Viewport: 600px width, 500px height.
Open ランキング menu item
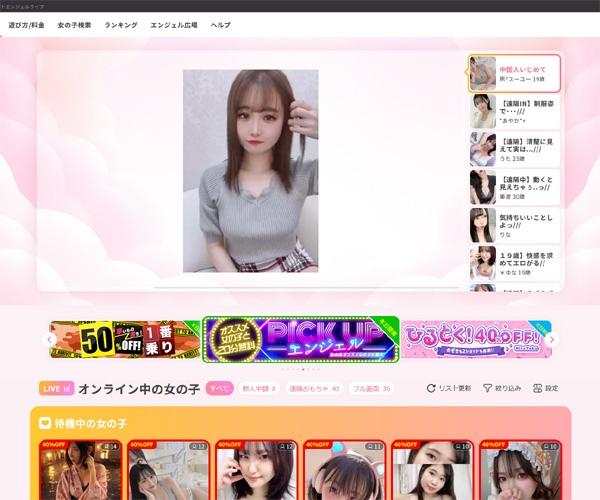click(121, 25)
